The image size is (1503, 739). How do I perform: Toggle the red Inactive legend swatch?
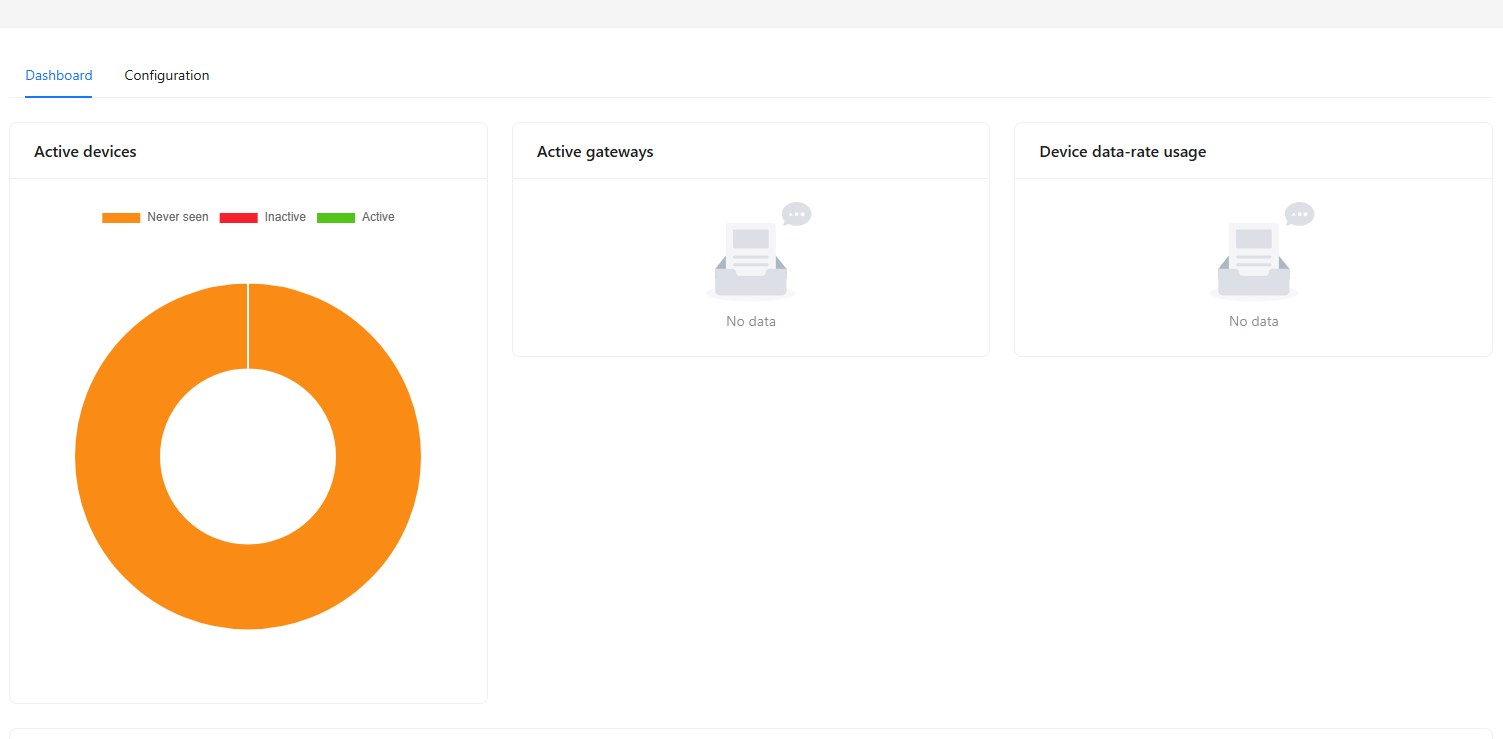pyautogui.click(x=238, y=218)
